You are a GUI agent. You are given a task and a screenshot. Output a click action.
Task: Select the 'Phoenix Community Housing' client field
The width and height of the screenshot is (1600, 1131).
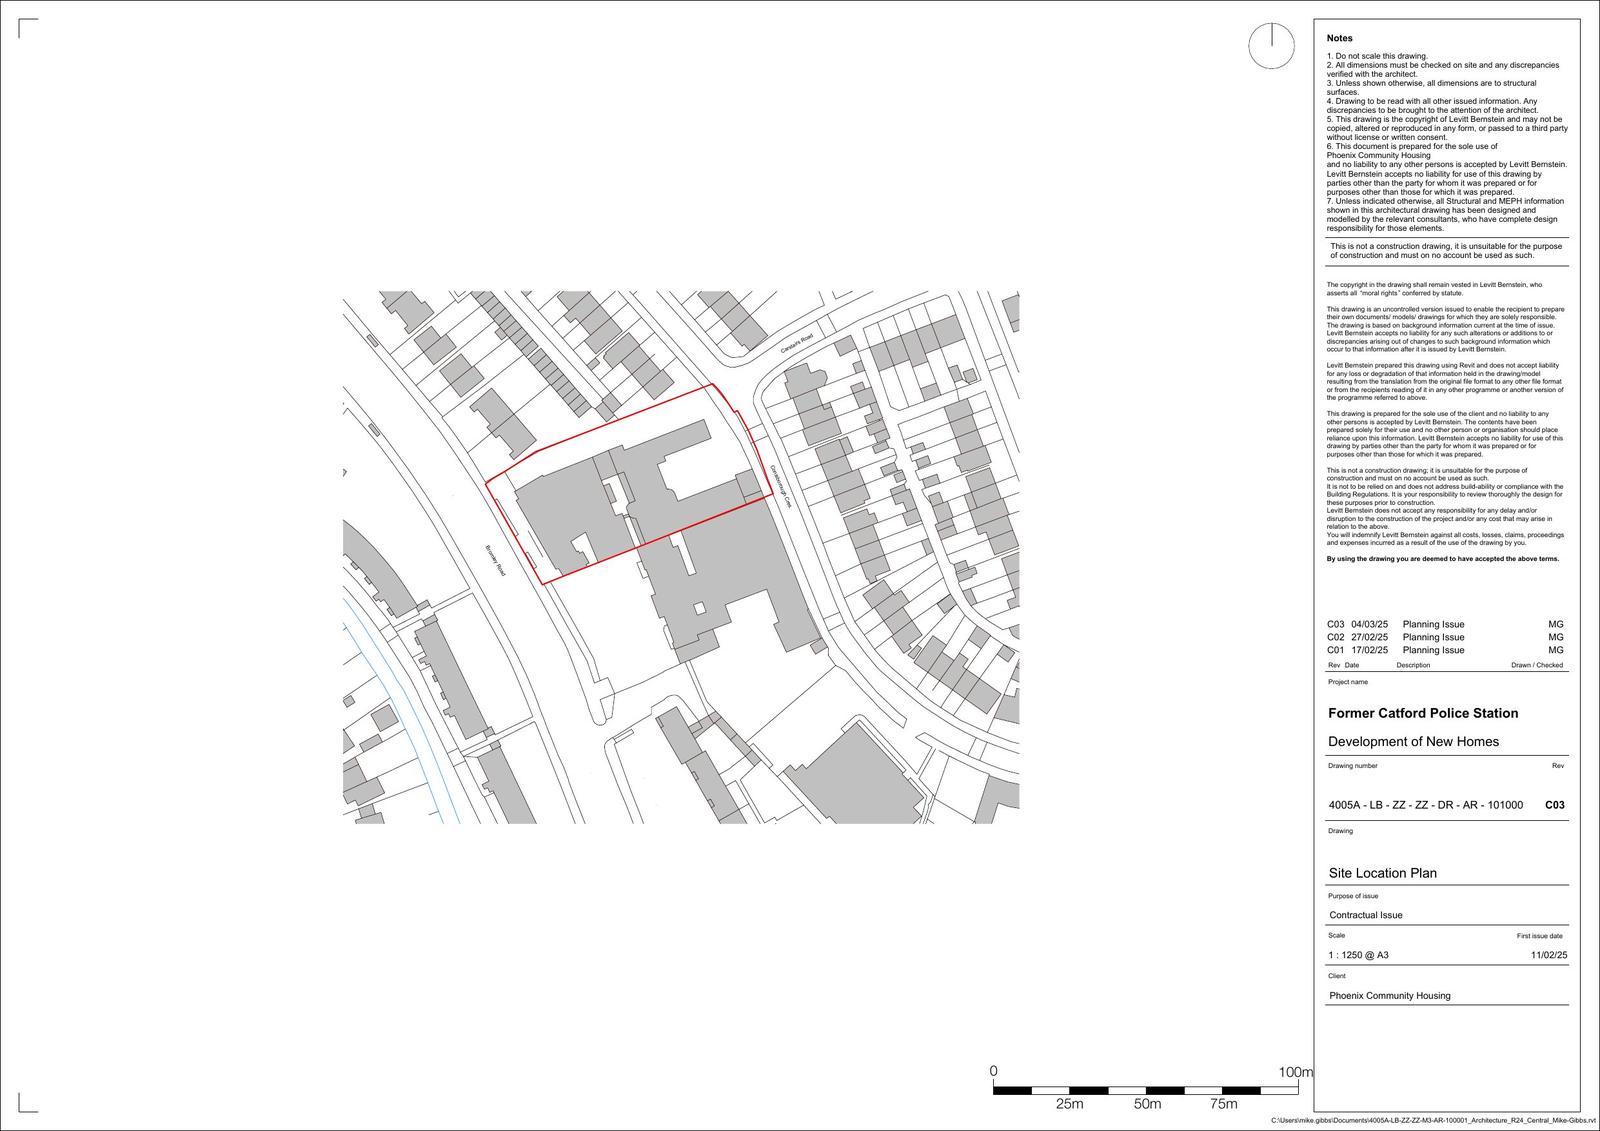tap(1389, 996)
